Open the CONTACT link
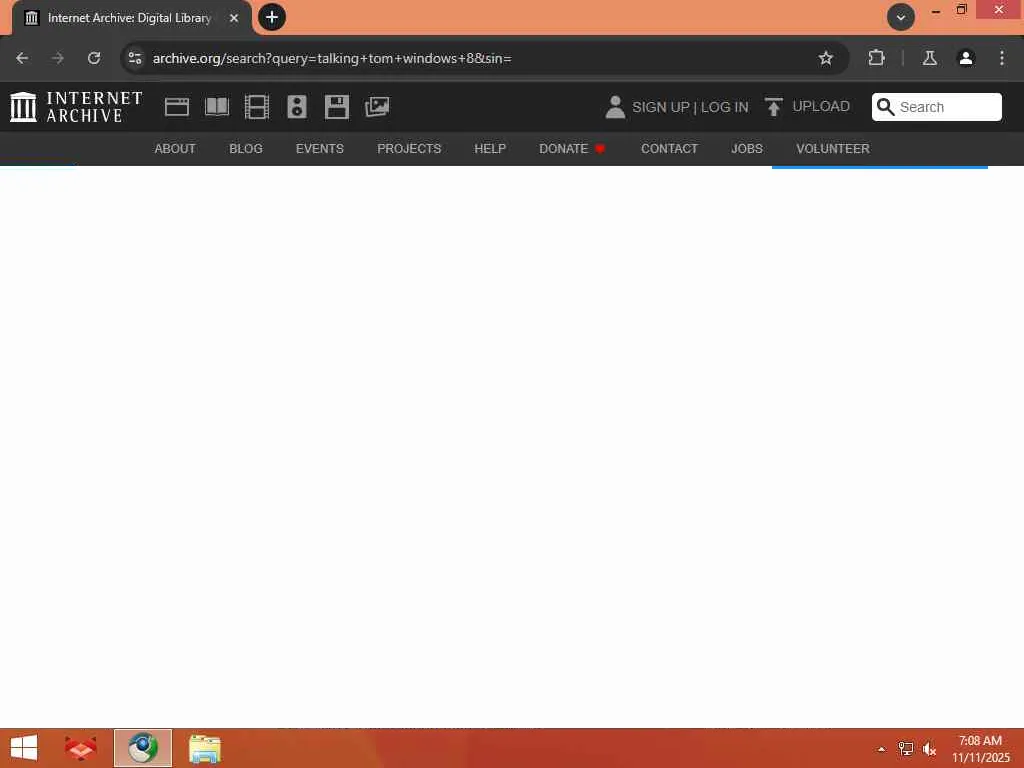Image resolution: width=1024 pixels, height=768 pixels. [x=669, y=149]
